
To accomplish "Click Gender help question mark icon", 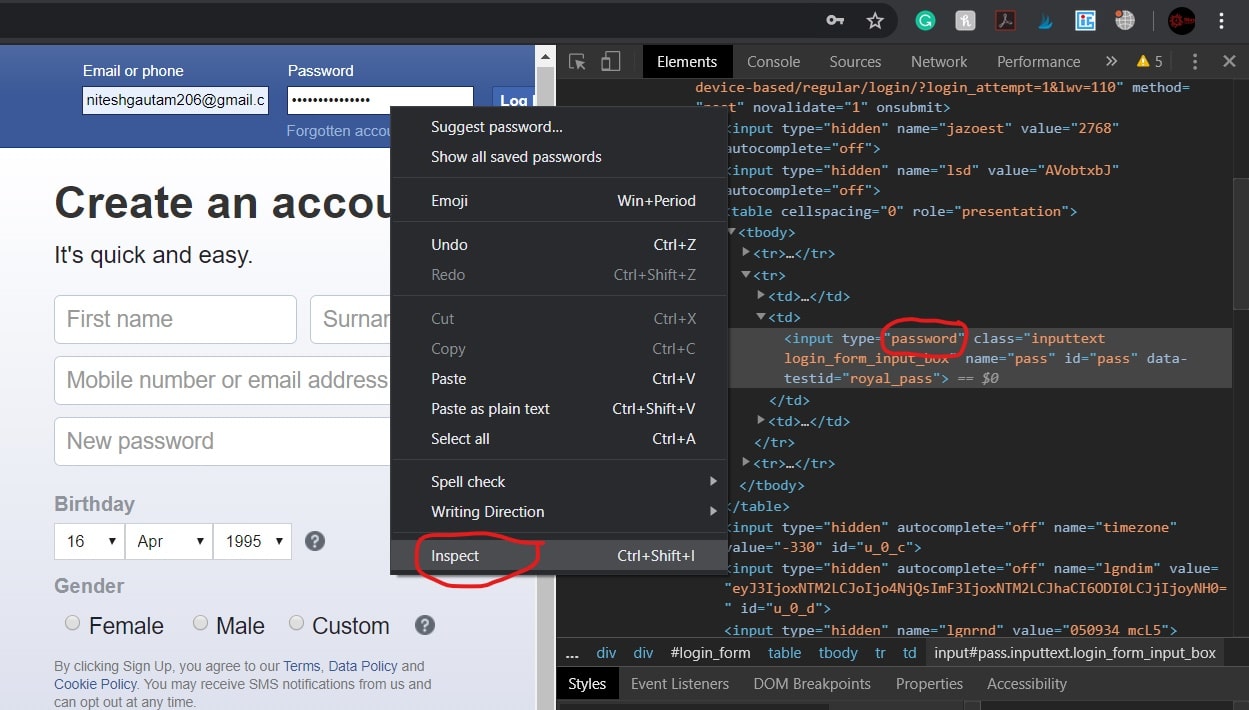I will click(x=425, y=625).
